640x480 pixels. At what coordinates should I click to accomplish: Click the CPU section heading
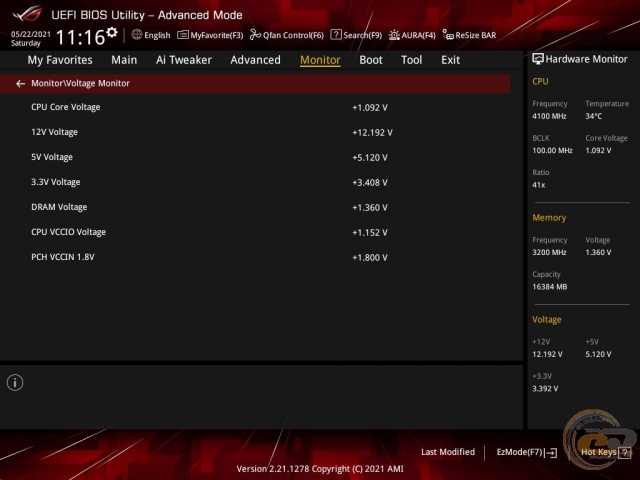540,82
